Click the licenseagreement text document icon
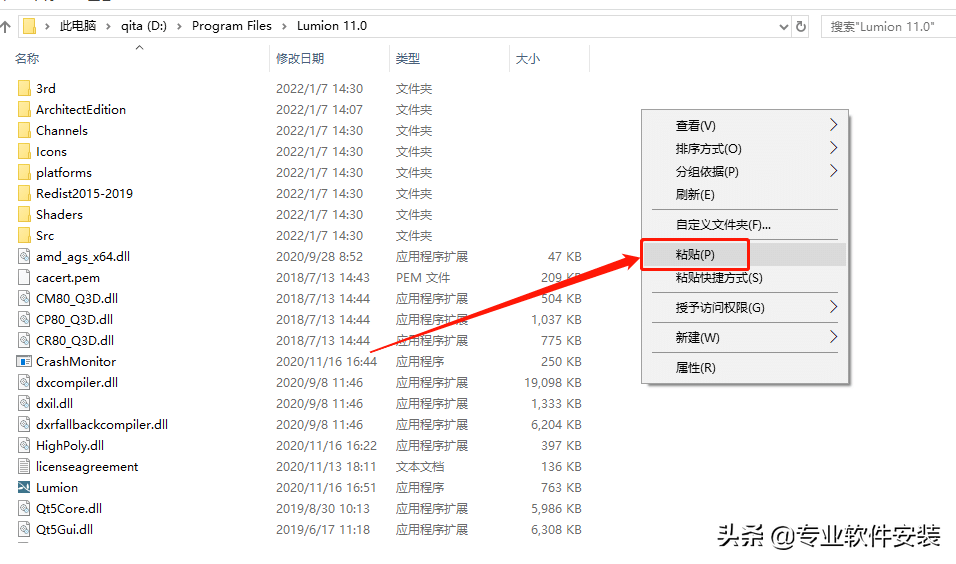This screenshot has height=564, width=956. [x=24, y=466]
